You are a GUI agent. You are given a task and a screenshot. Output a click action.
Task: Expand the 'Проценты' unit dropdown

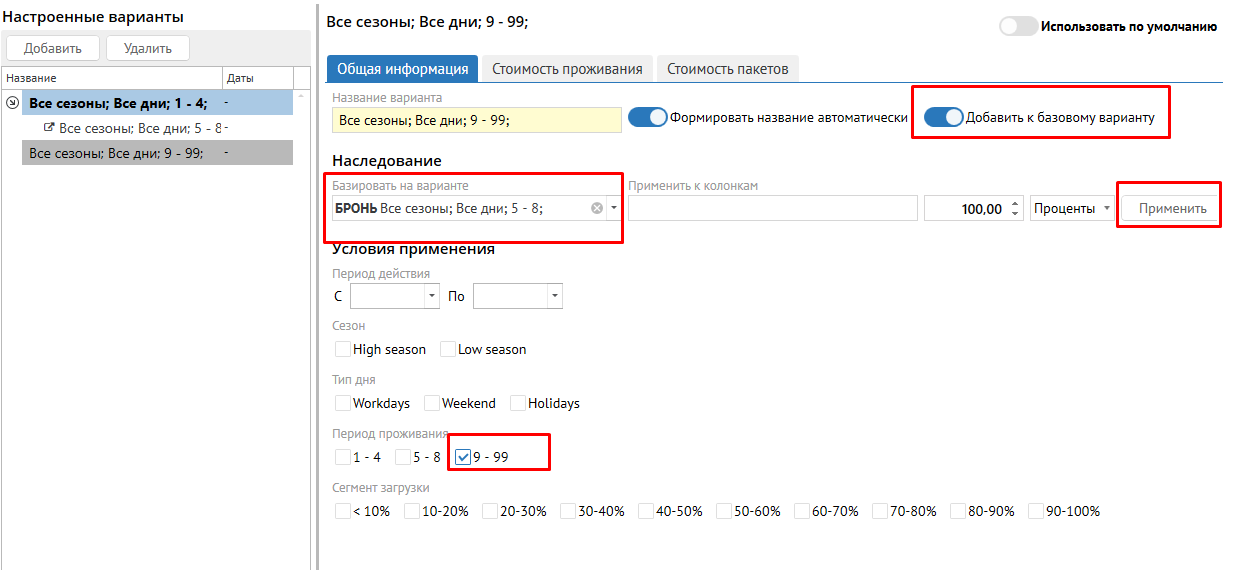coord(1107,208)
